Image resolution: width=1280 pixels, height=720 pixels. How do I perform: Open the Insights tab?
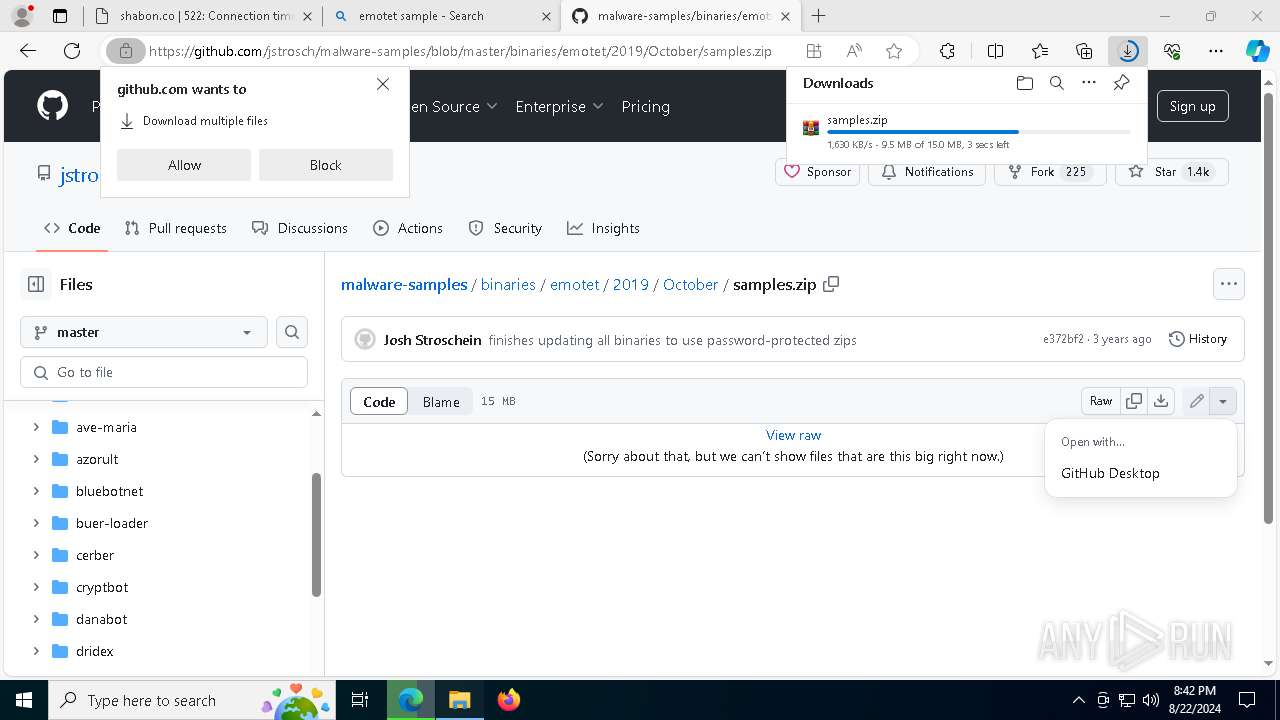[x=603, y=228]
